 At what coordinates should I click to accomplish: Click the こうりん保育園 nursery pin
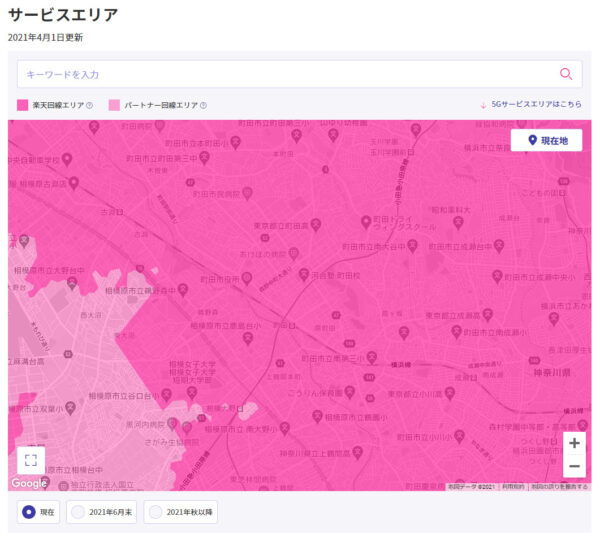point(349,392)
